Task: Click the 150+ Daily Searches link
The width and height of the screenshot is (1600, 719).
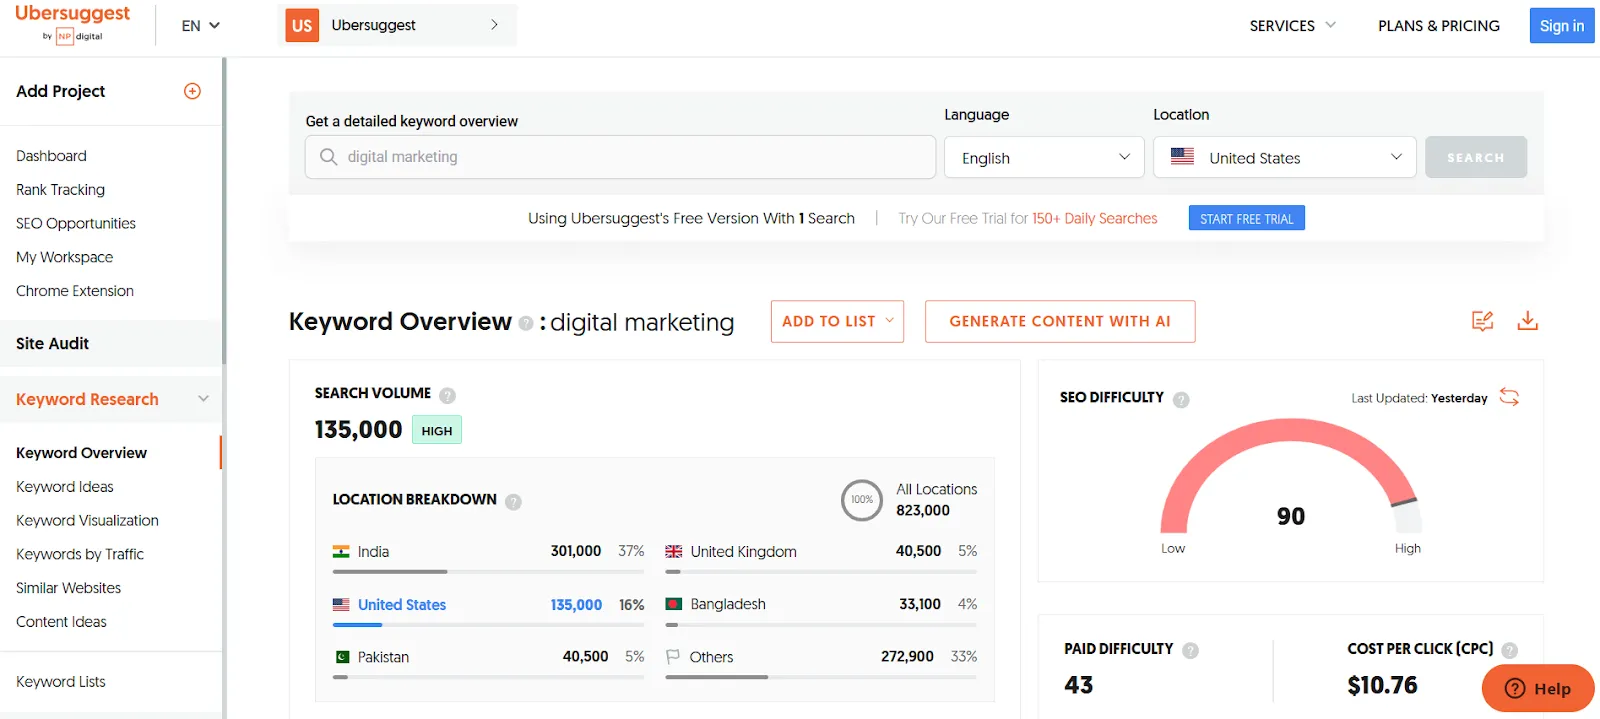Action: pos(1094,218)
